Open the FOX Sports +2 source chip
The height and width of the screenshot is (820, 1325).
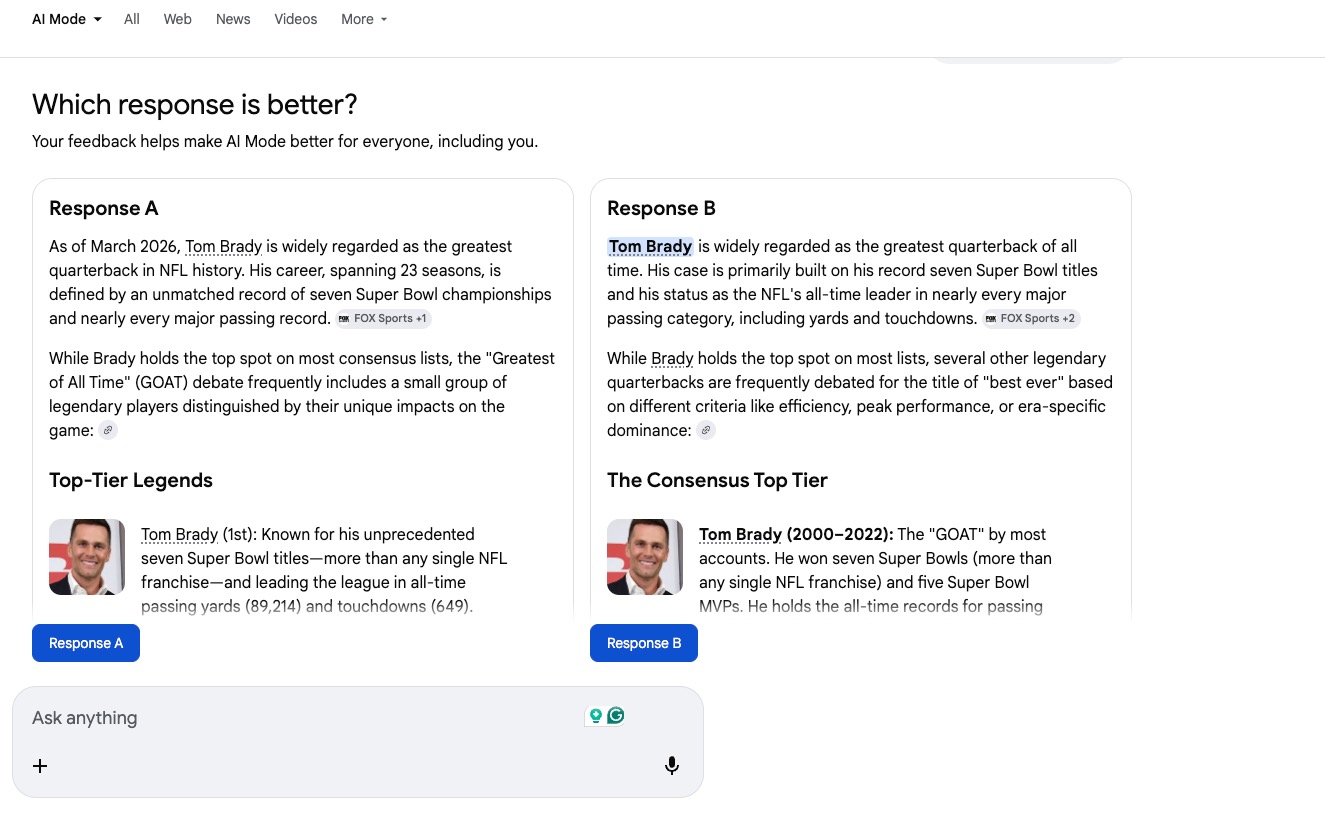click(x=1031, y=319)
